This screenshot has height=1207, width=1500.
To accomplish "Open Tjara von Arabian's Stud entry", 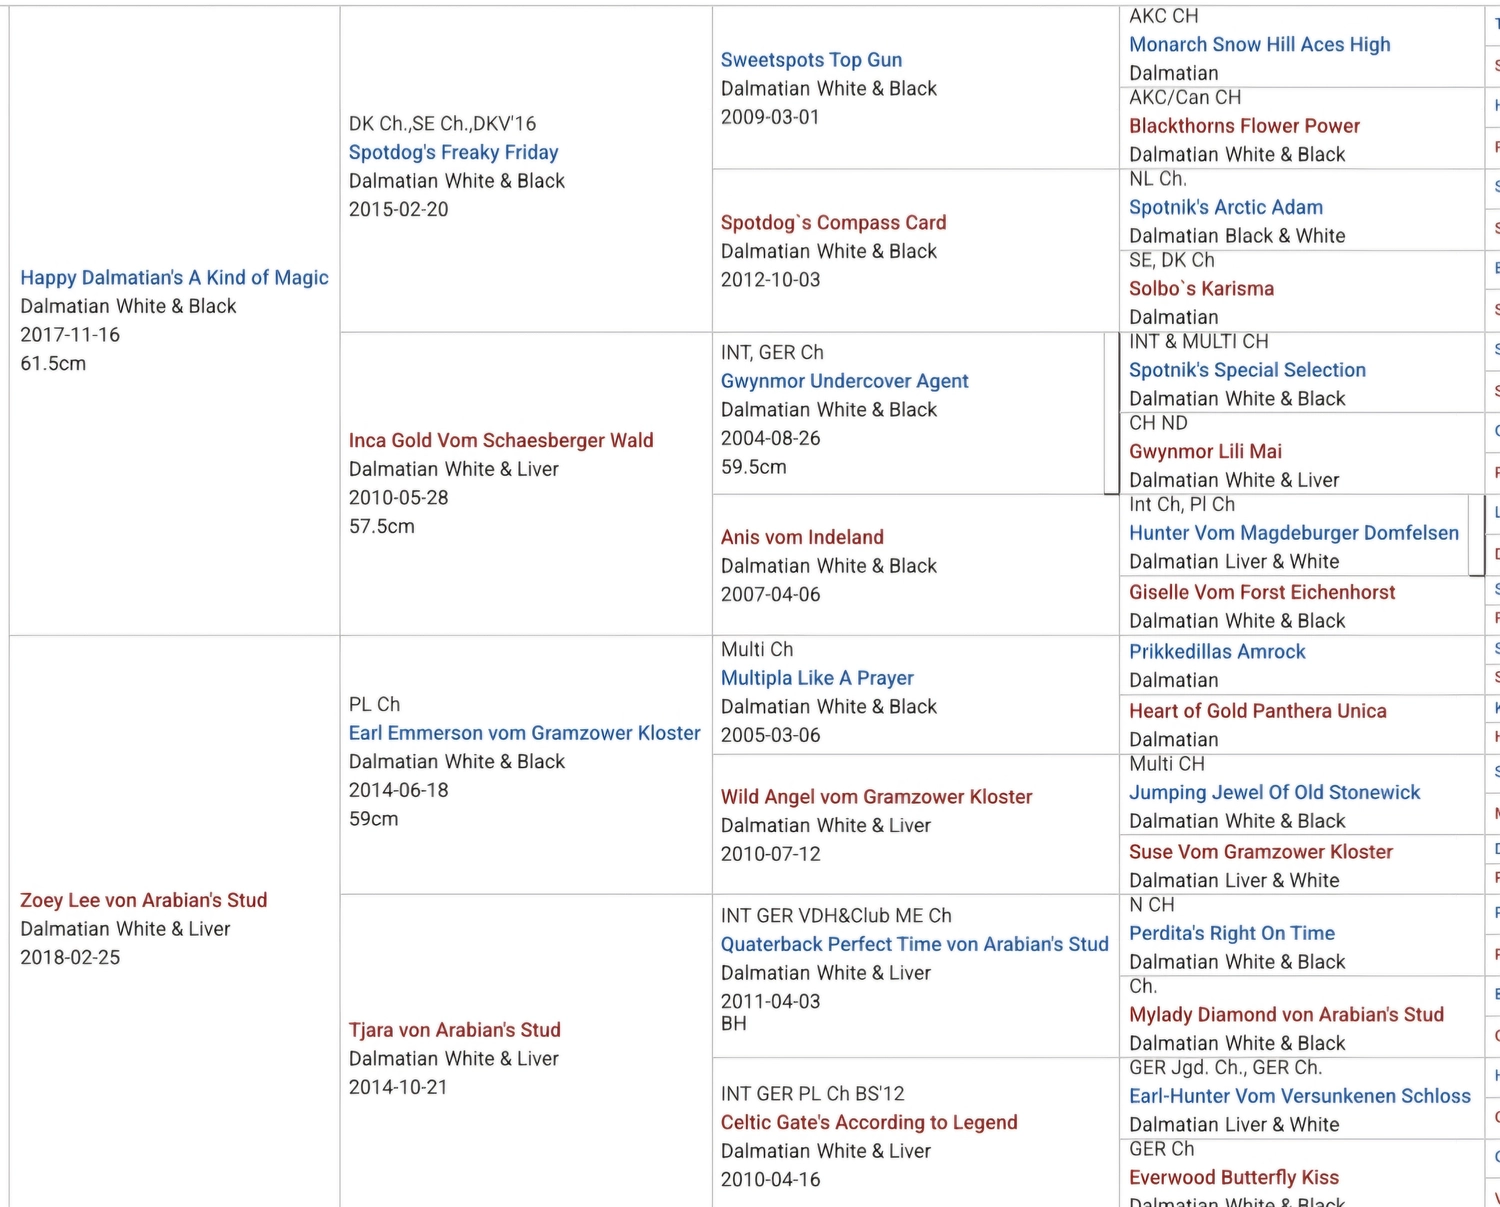I will coord(454,1030).
